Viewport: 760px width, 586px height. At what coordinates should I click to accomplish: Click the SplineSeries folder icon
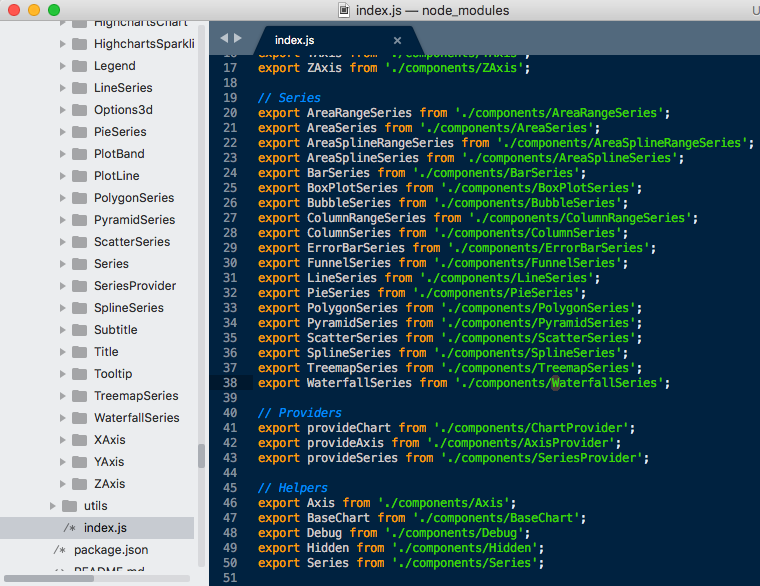tap(79, 308)
